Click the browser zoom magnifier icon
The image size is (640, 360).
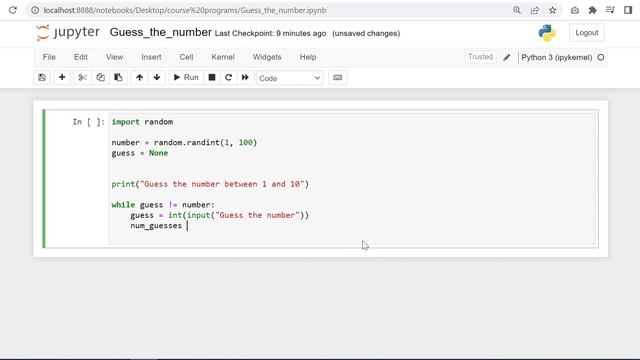coord(517,10)
